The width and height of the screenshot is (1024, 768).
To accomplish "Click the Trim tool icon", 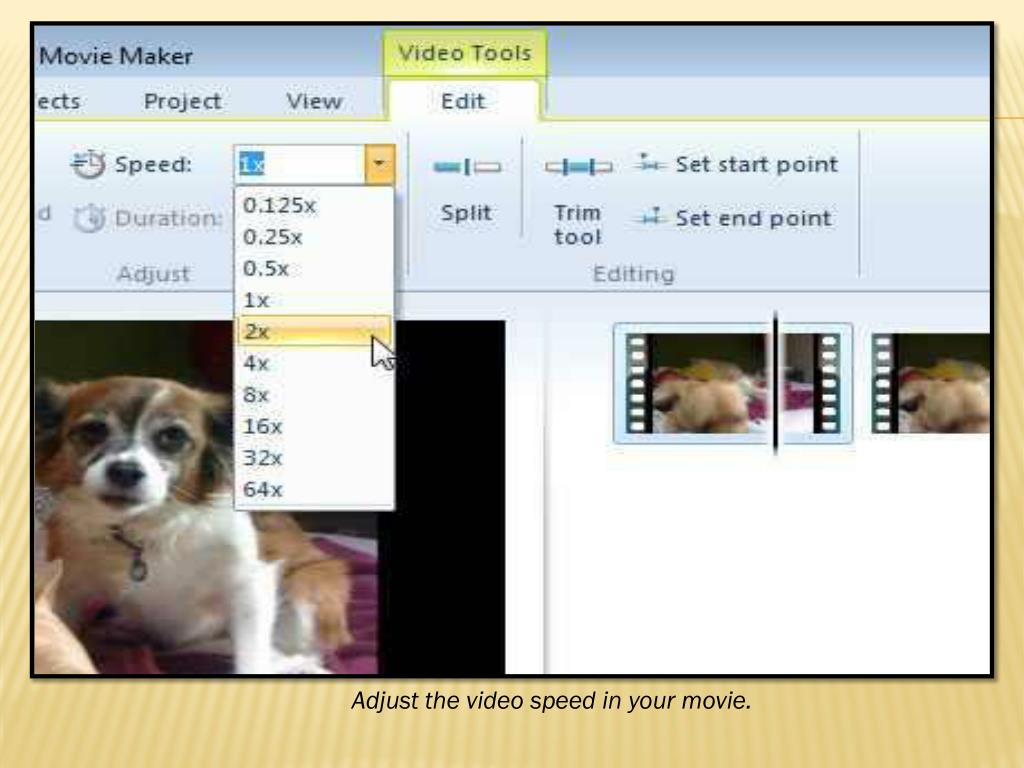I will pyautogui.click(x=579, y=167).
